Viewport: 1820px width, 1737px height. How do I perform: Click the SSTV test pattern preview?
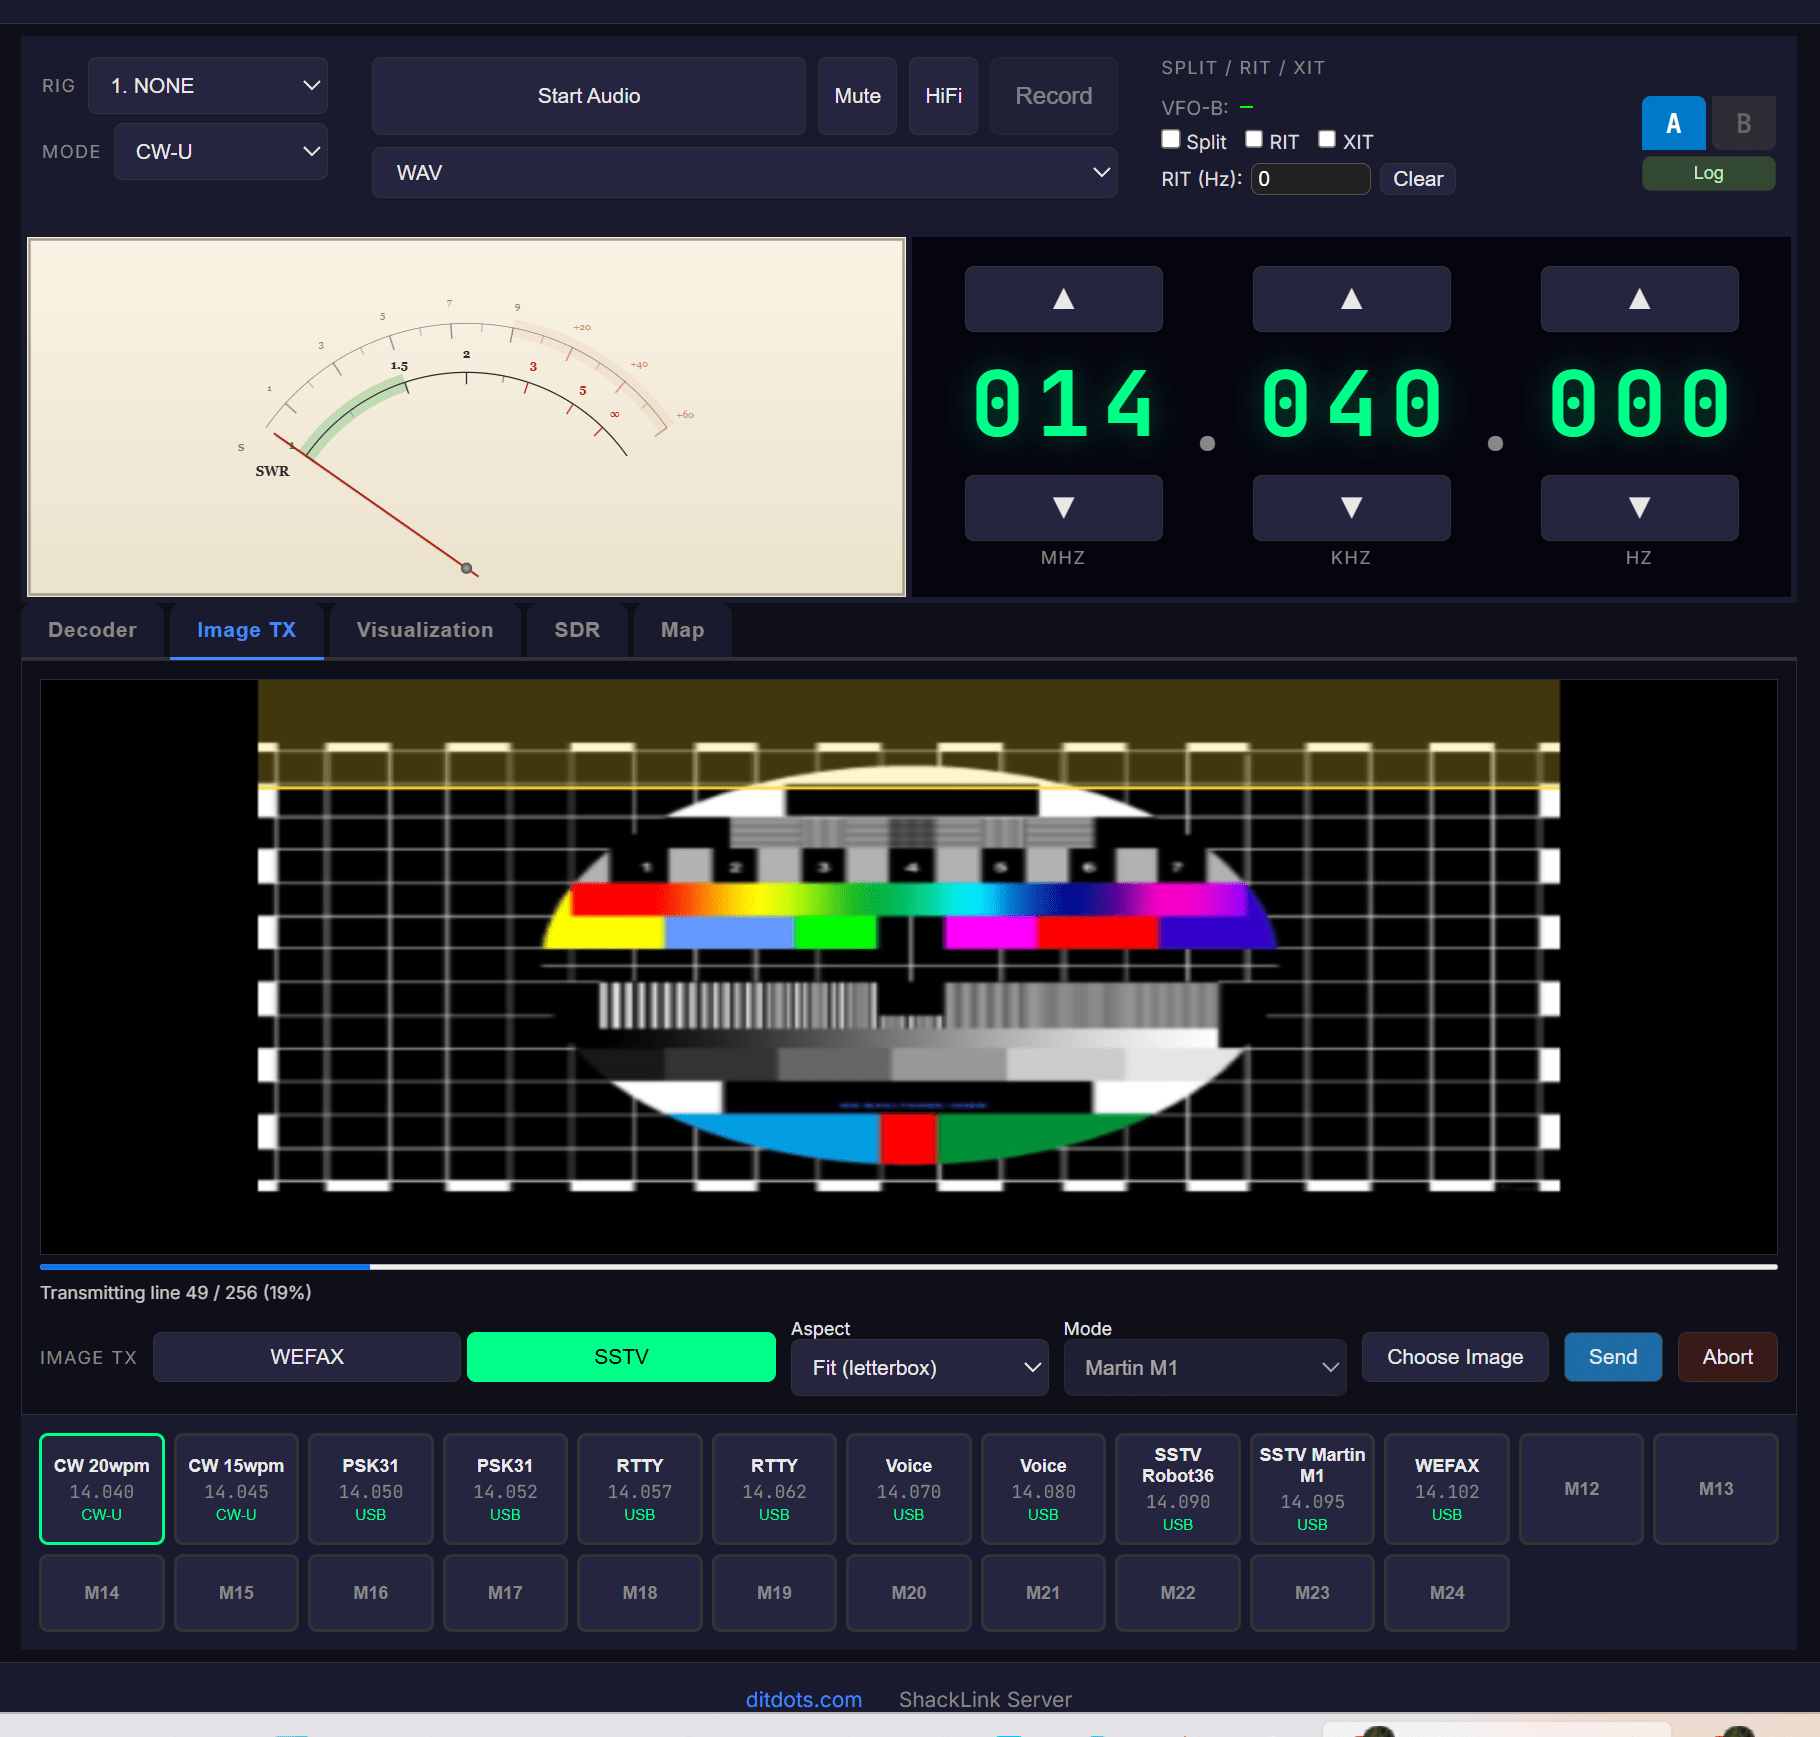(x=908, y=966)
